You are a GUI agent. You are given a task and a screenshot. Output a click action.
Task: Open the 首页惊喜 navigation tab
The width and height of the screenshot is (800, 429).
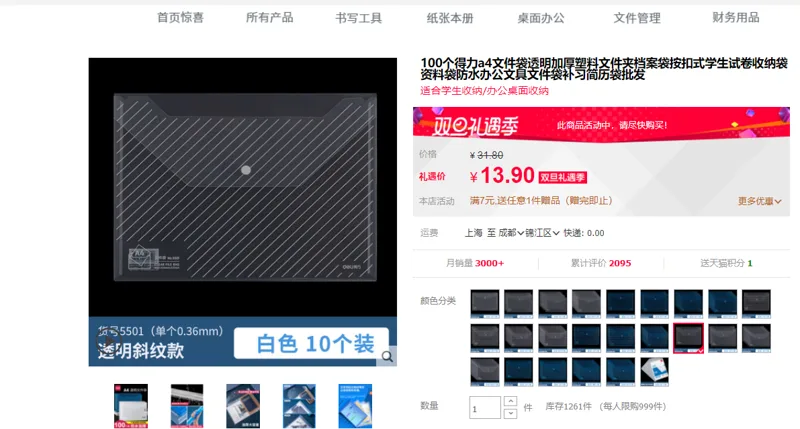click(x=180, y=18)
